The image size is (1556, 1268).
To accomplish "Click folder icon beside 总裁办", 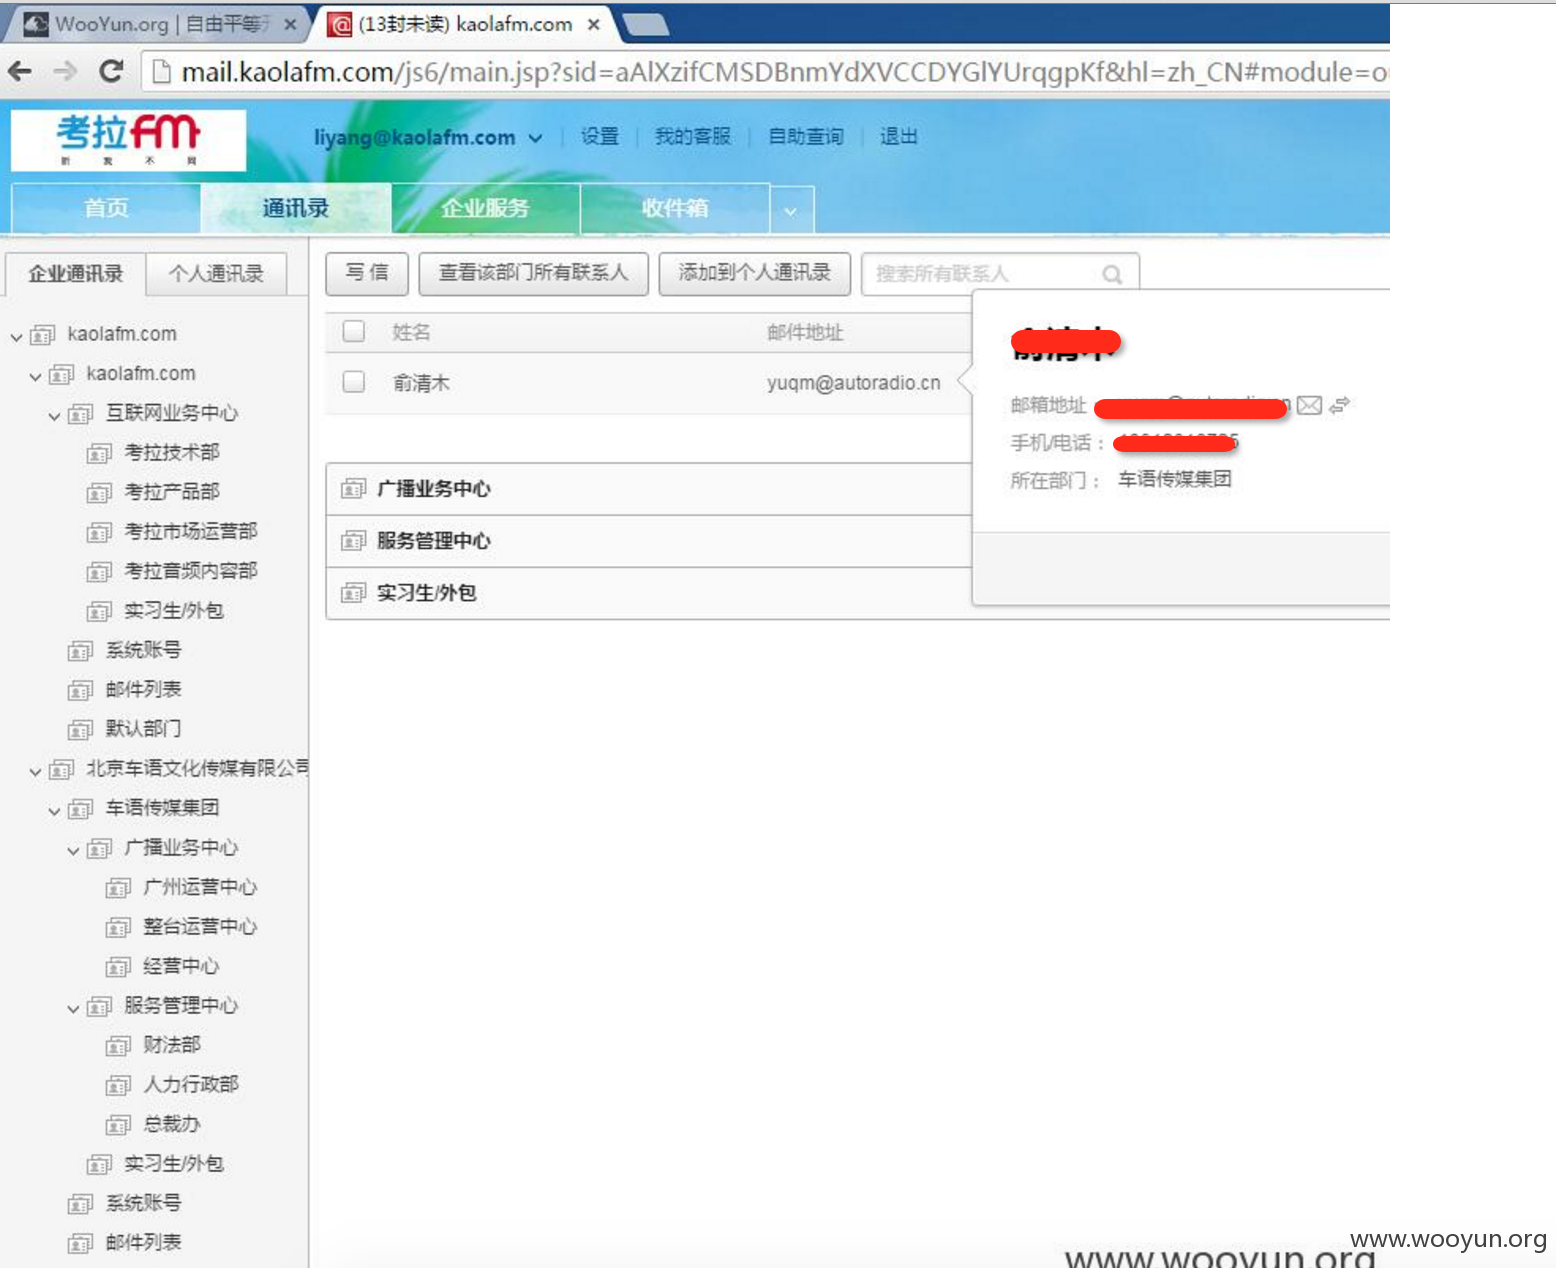I will (x=118, y=1125).
